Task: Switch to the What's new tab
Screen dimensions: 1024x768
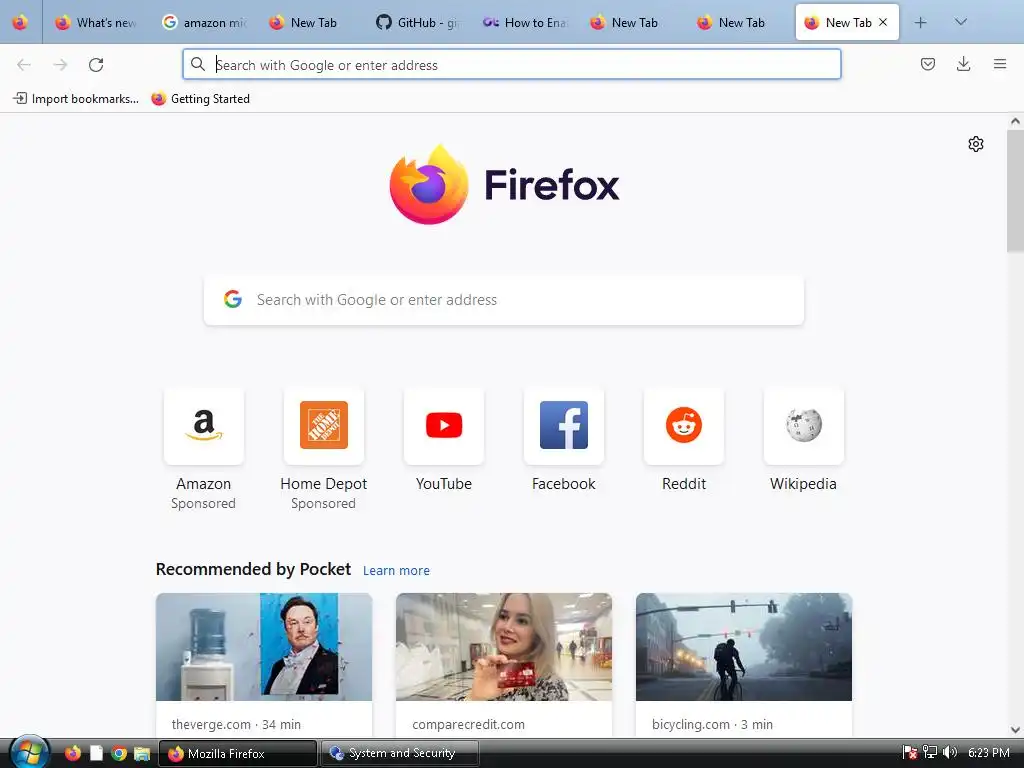Action: pos(96,22)
